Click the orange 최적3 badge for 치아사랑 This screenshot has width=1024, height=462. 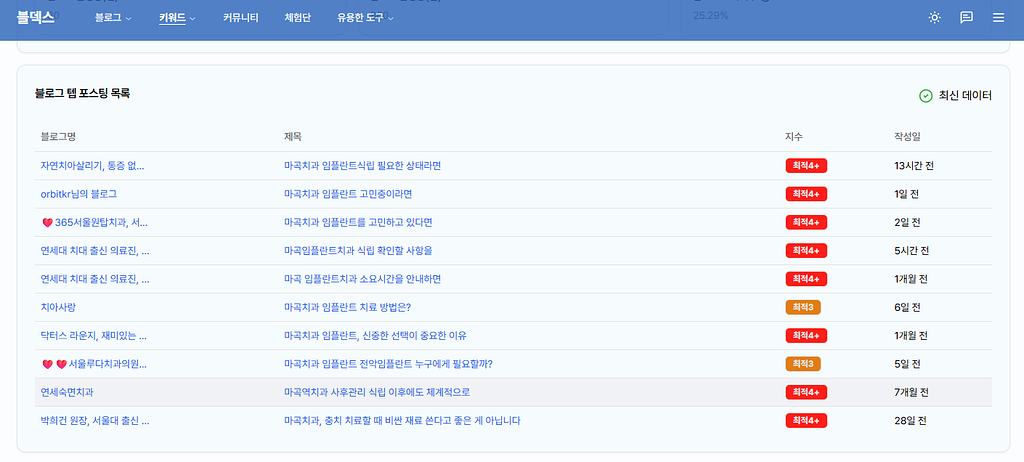803,307
